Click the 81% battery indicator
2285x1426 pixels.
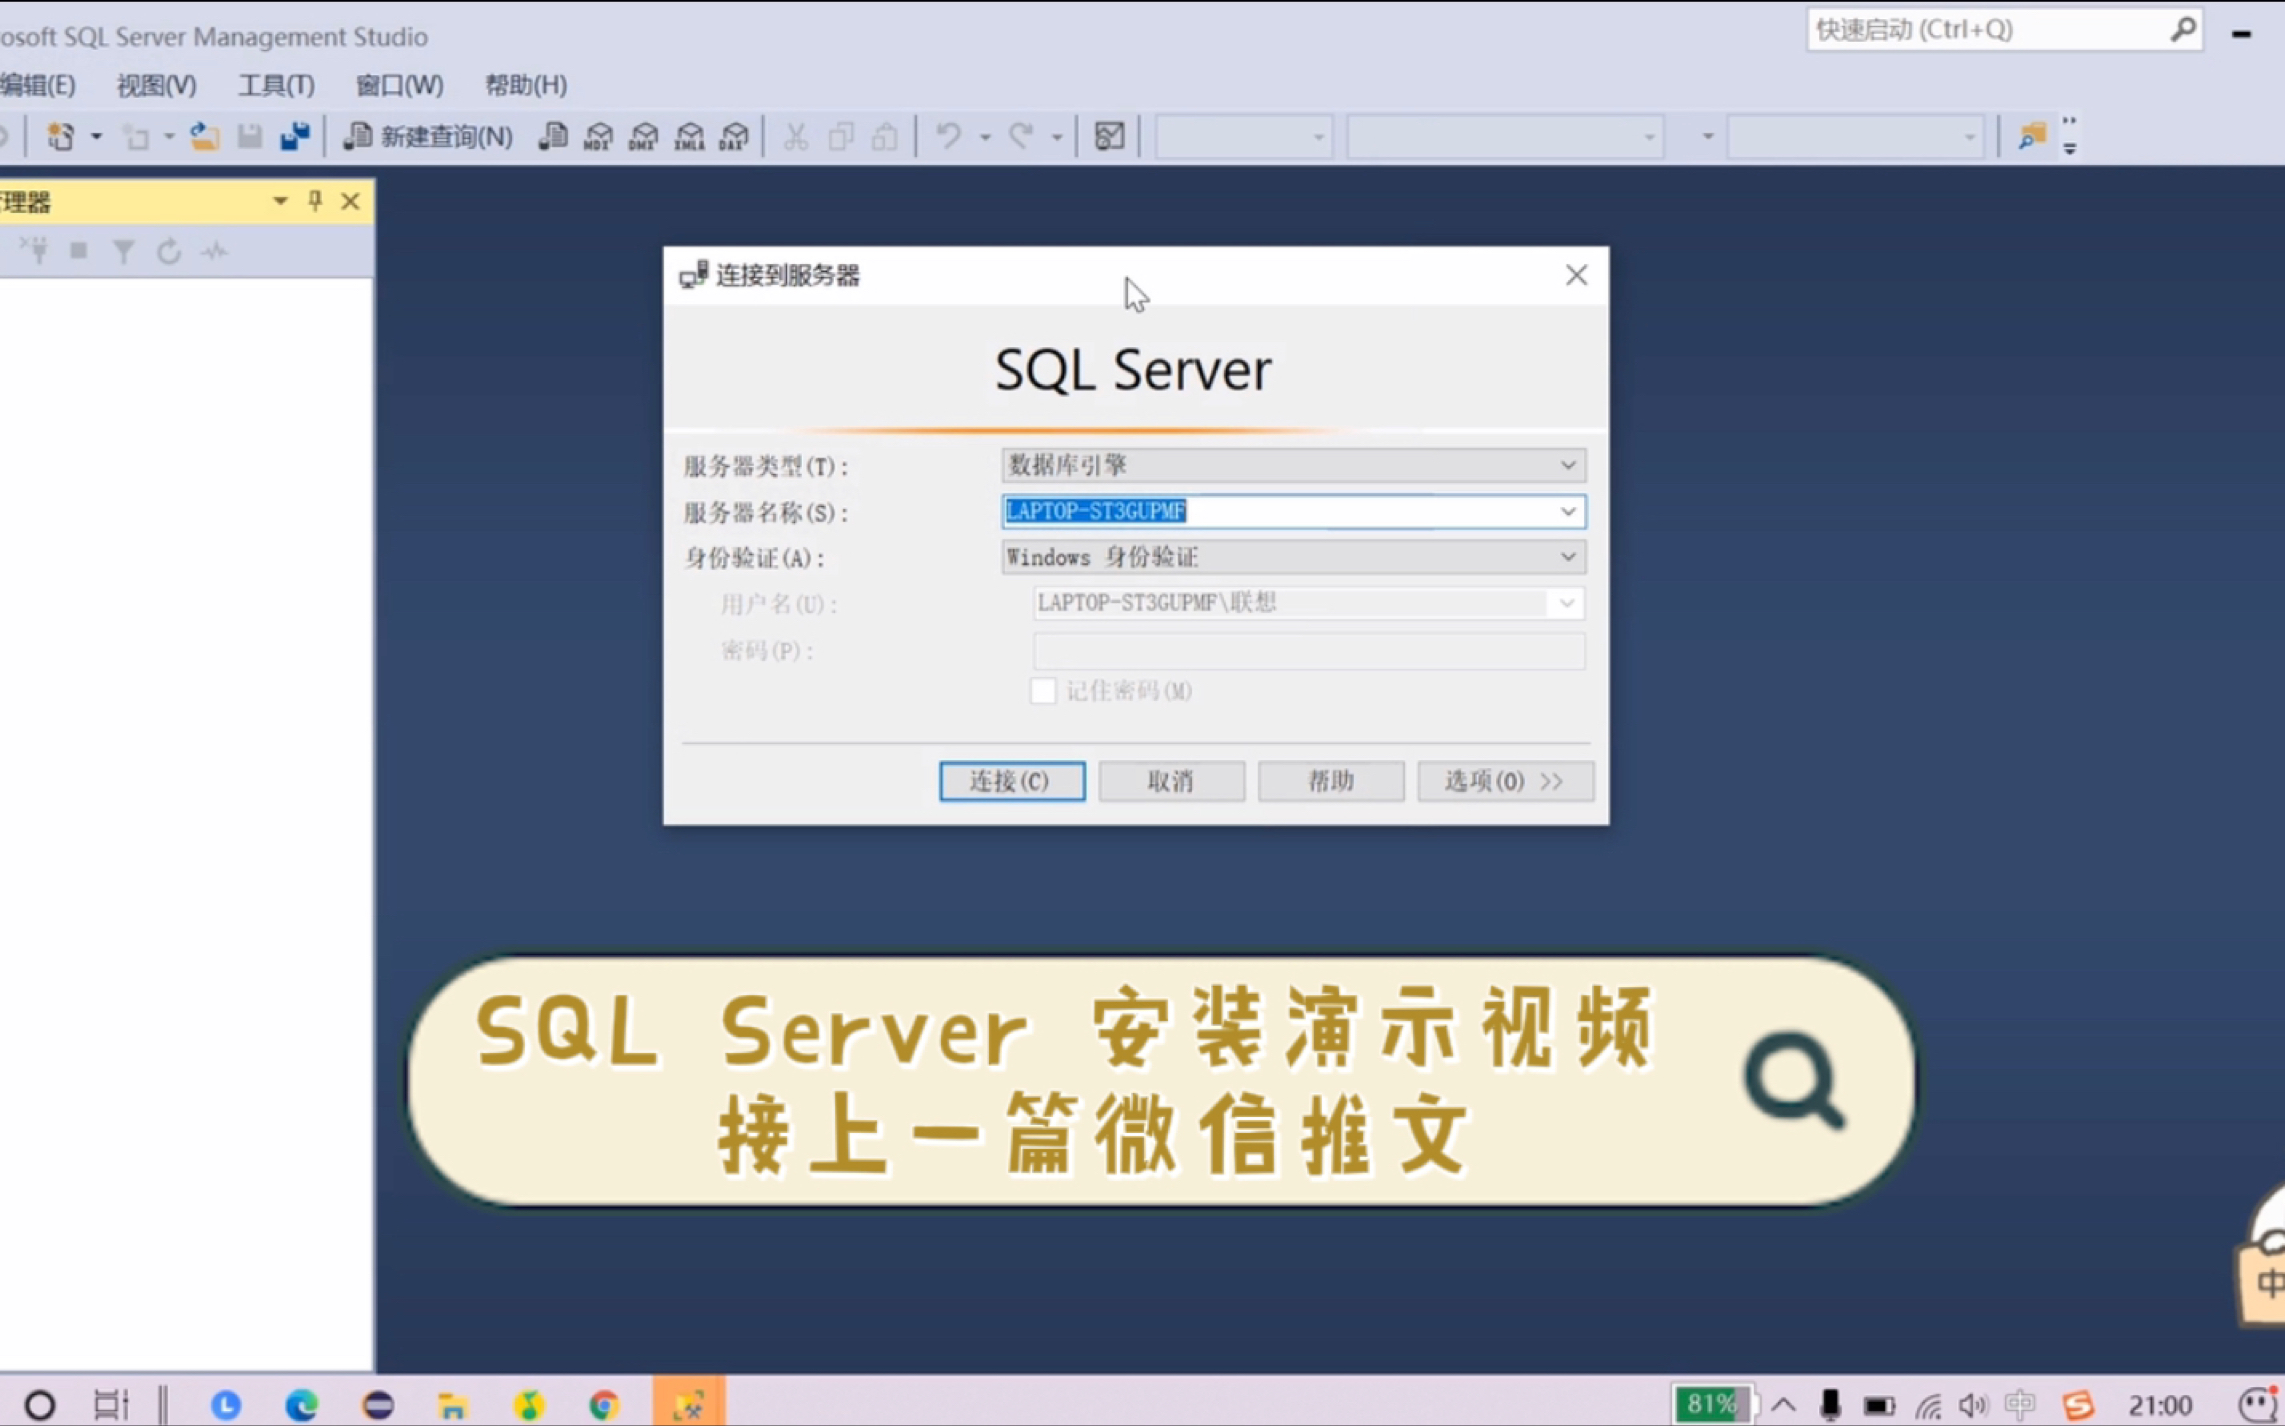point(1714,1403)
